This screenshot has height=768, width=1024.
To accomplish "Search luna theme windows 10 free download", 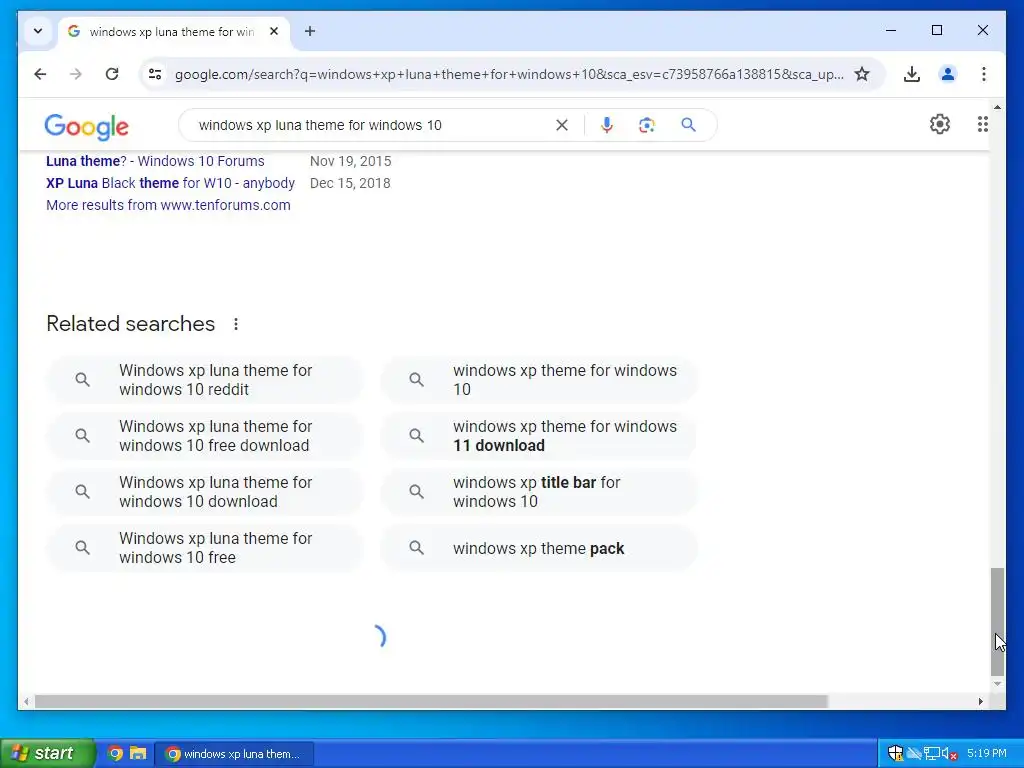I will pyautogui.click(x=204, y=436).
